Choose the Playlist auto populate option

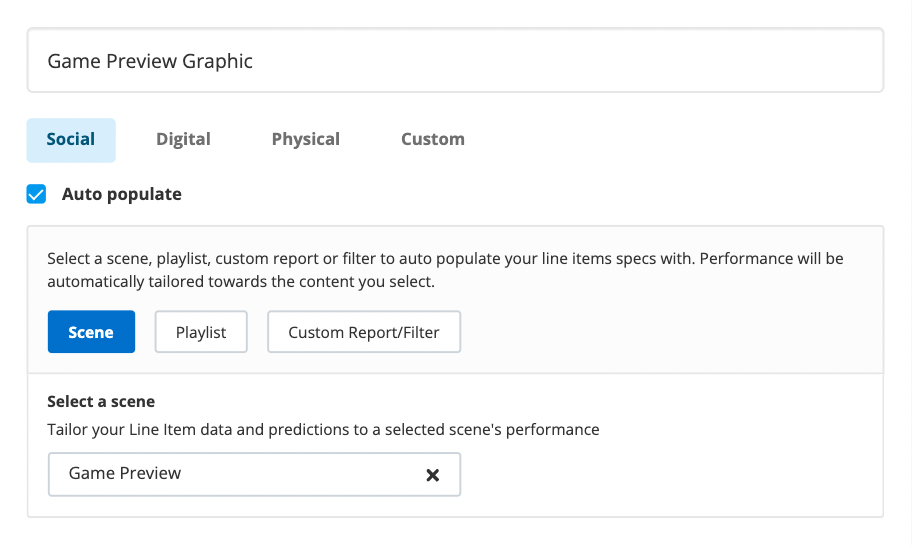201,332
